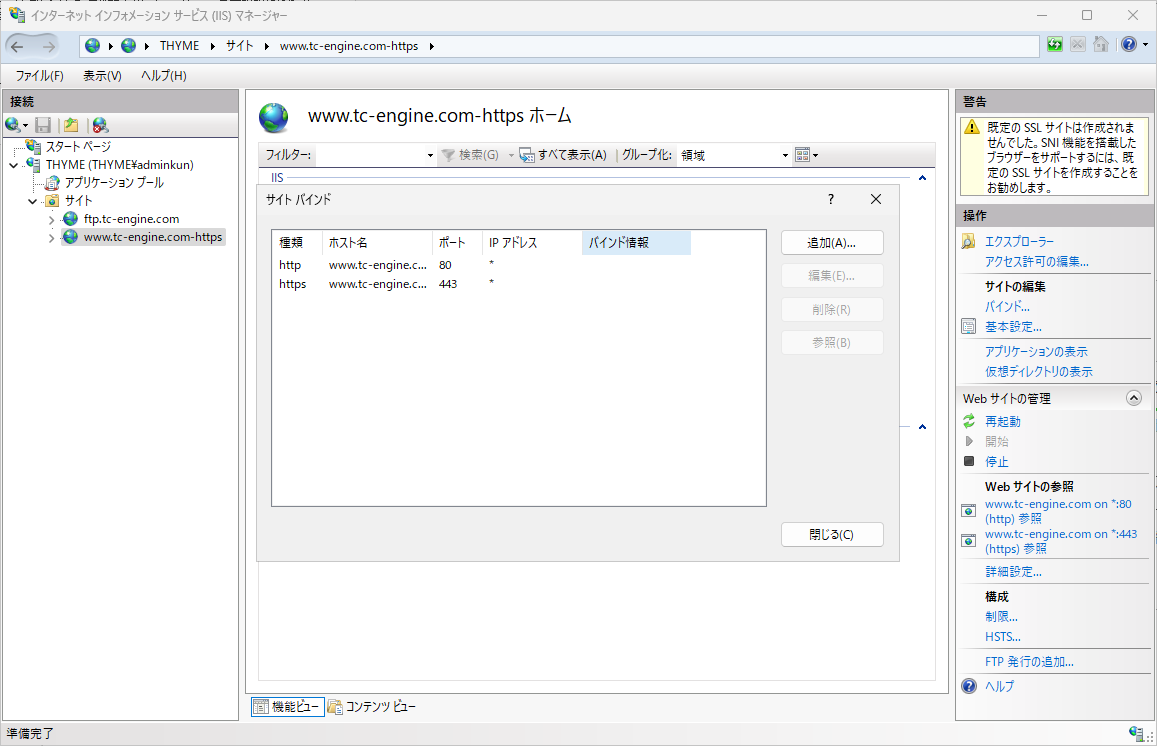The height and width of the screenshot is (746, 1157).
Task: Click the Restart (再起動) icon
Action: (969, 421)
